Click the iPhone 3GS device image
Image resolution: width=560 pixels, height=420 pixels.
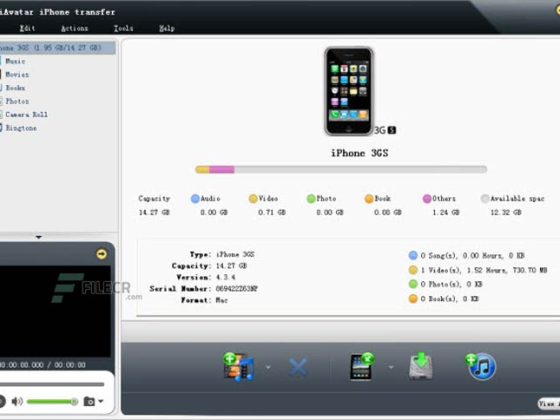coord(349,91)
